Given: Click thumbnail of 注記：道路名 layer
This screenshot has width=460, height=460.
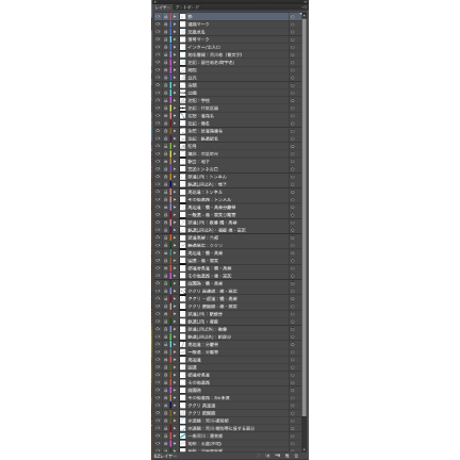Looking at the screenshot, I should click(183, 116).
